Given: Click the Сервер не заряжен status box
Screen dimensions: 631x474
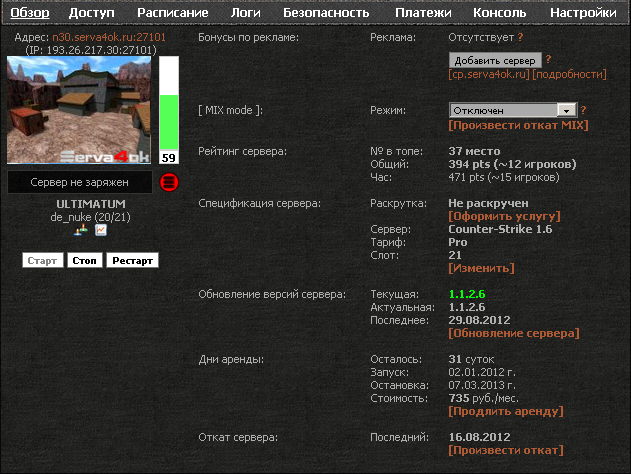Looking at the screenshot, I should [80, 182].
